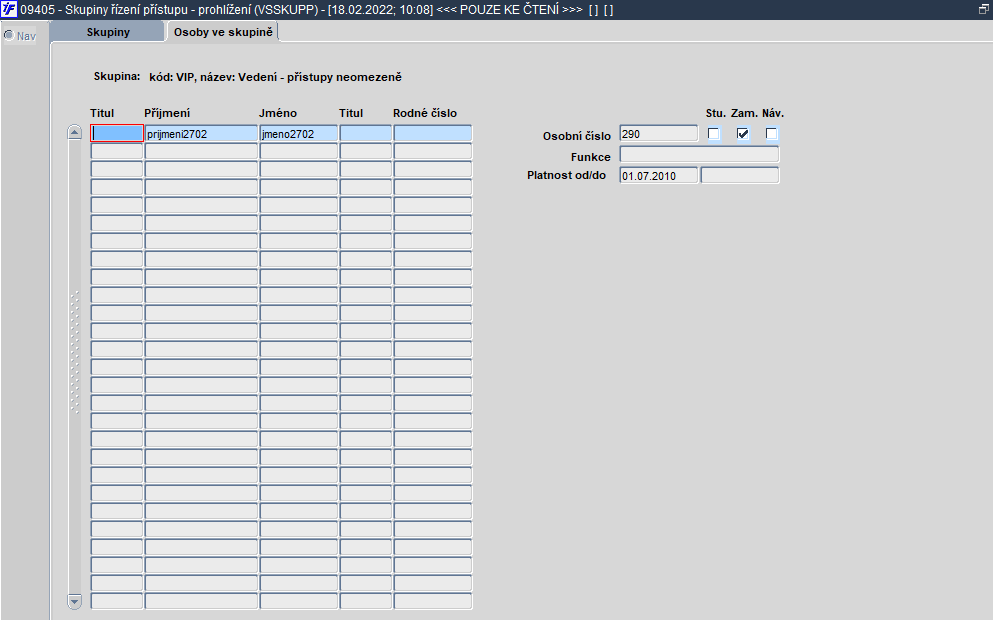Toggle the Zam. checkbox
The image size is (993, 620).
(x=743, y=134)
